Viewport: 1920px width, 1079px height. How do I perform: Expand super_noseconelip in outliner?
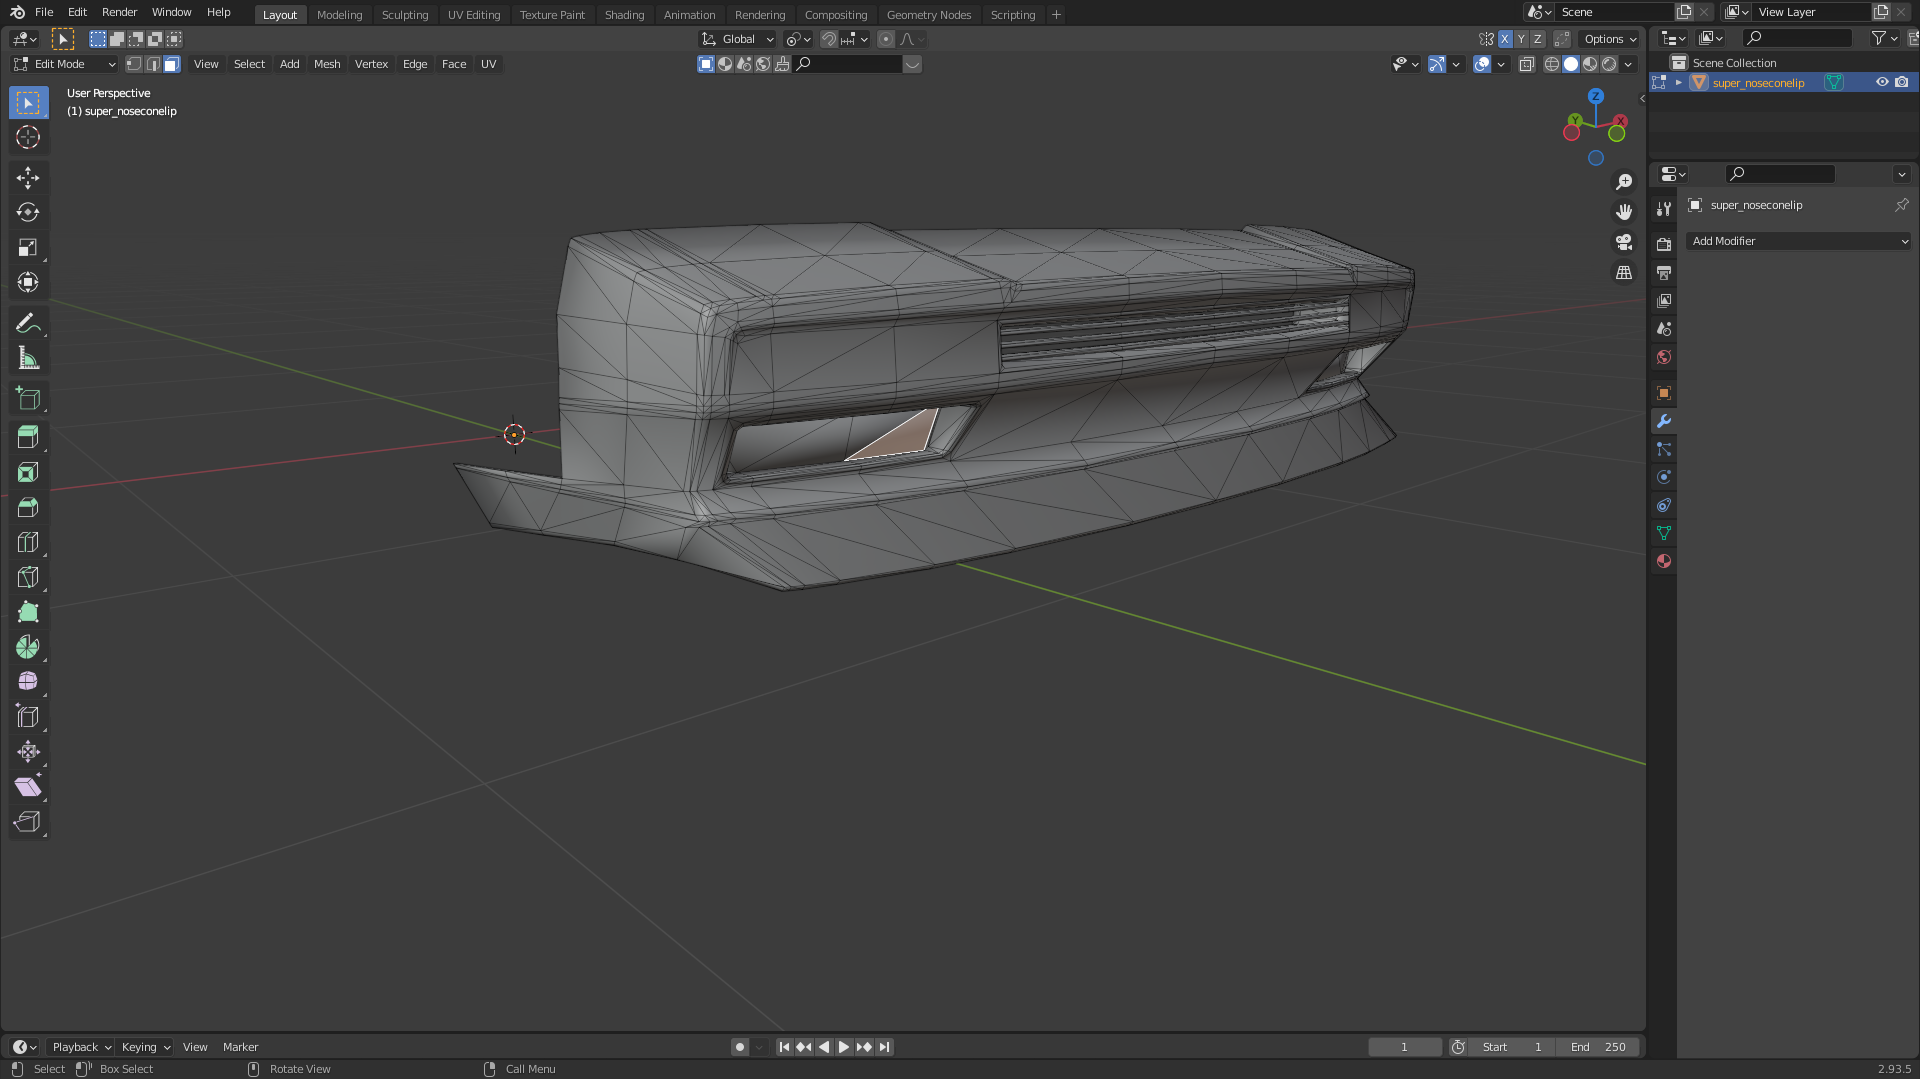(x=1679, y=83)
